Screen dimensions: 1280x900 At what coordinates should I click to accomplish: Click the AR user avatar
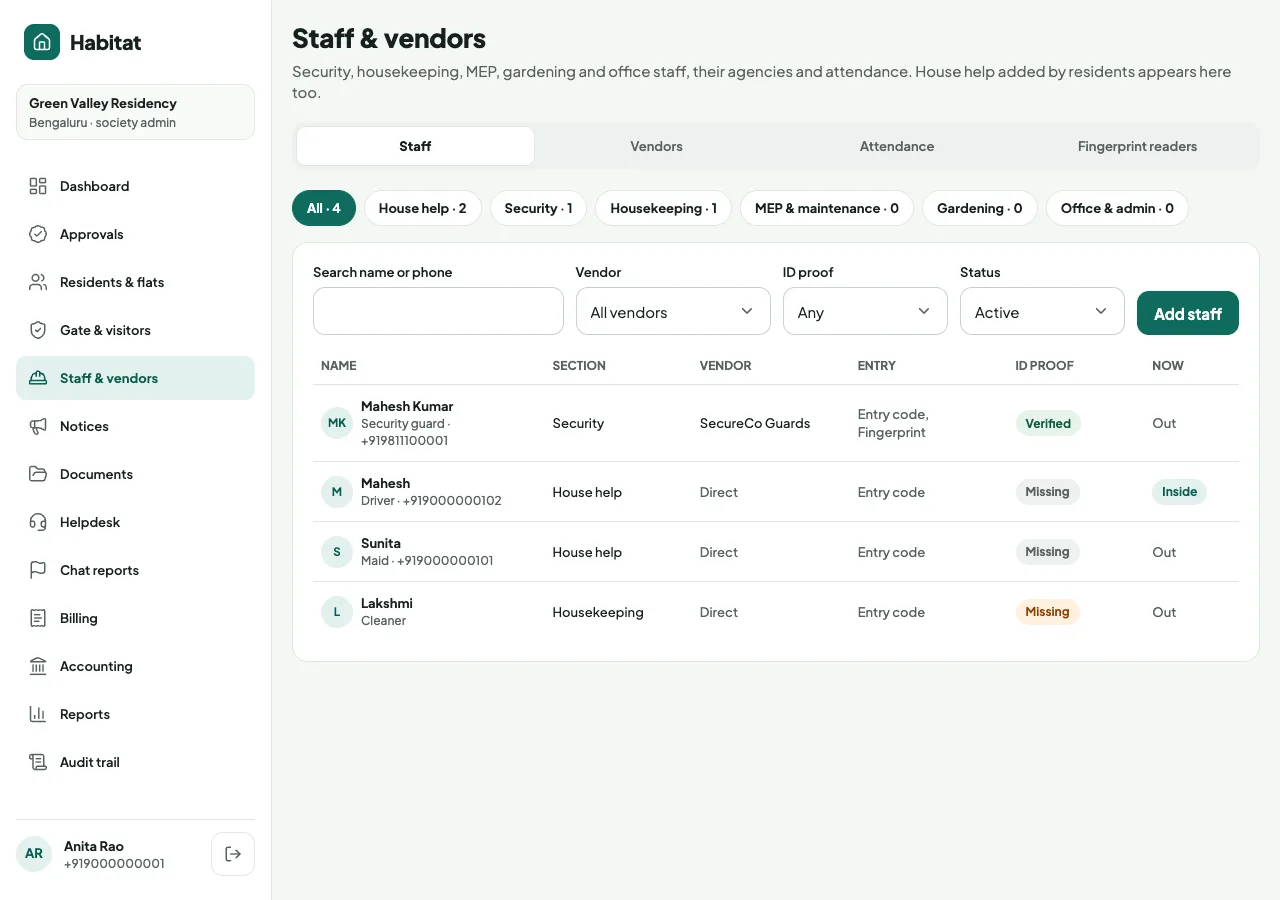pos(34,854)
